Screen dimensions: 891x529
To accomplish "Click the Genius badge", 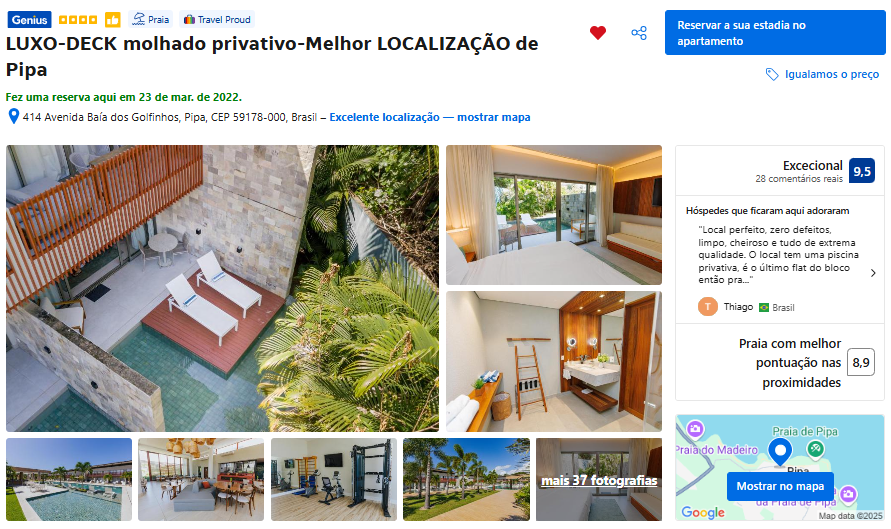I will point(30,20).
